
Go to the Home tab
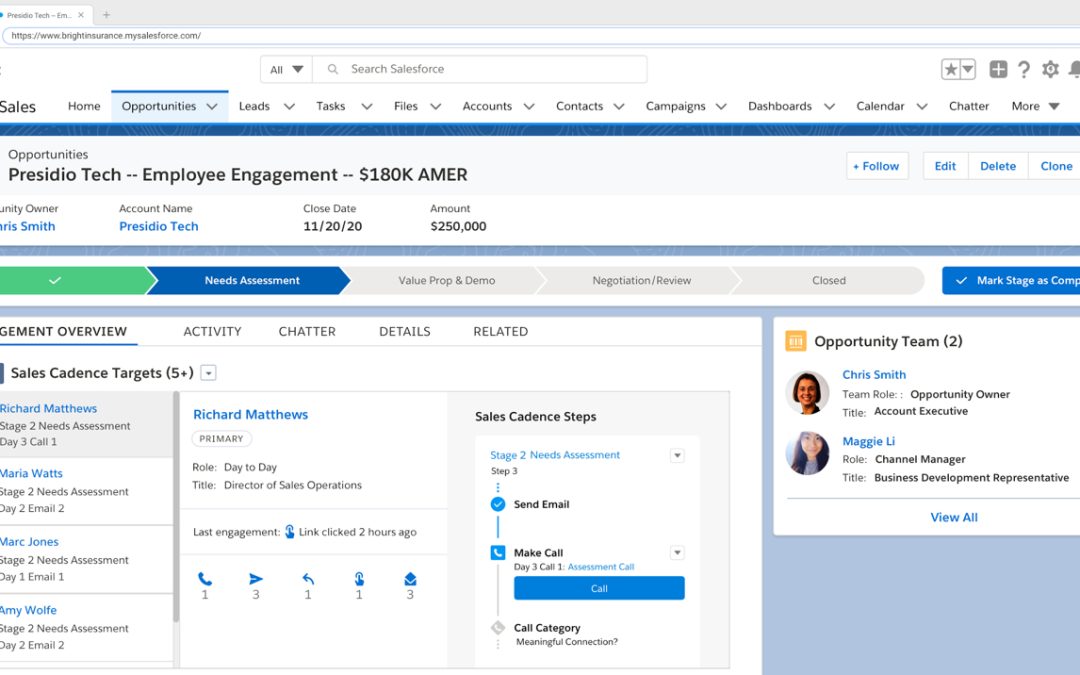[x=84, y=106]
